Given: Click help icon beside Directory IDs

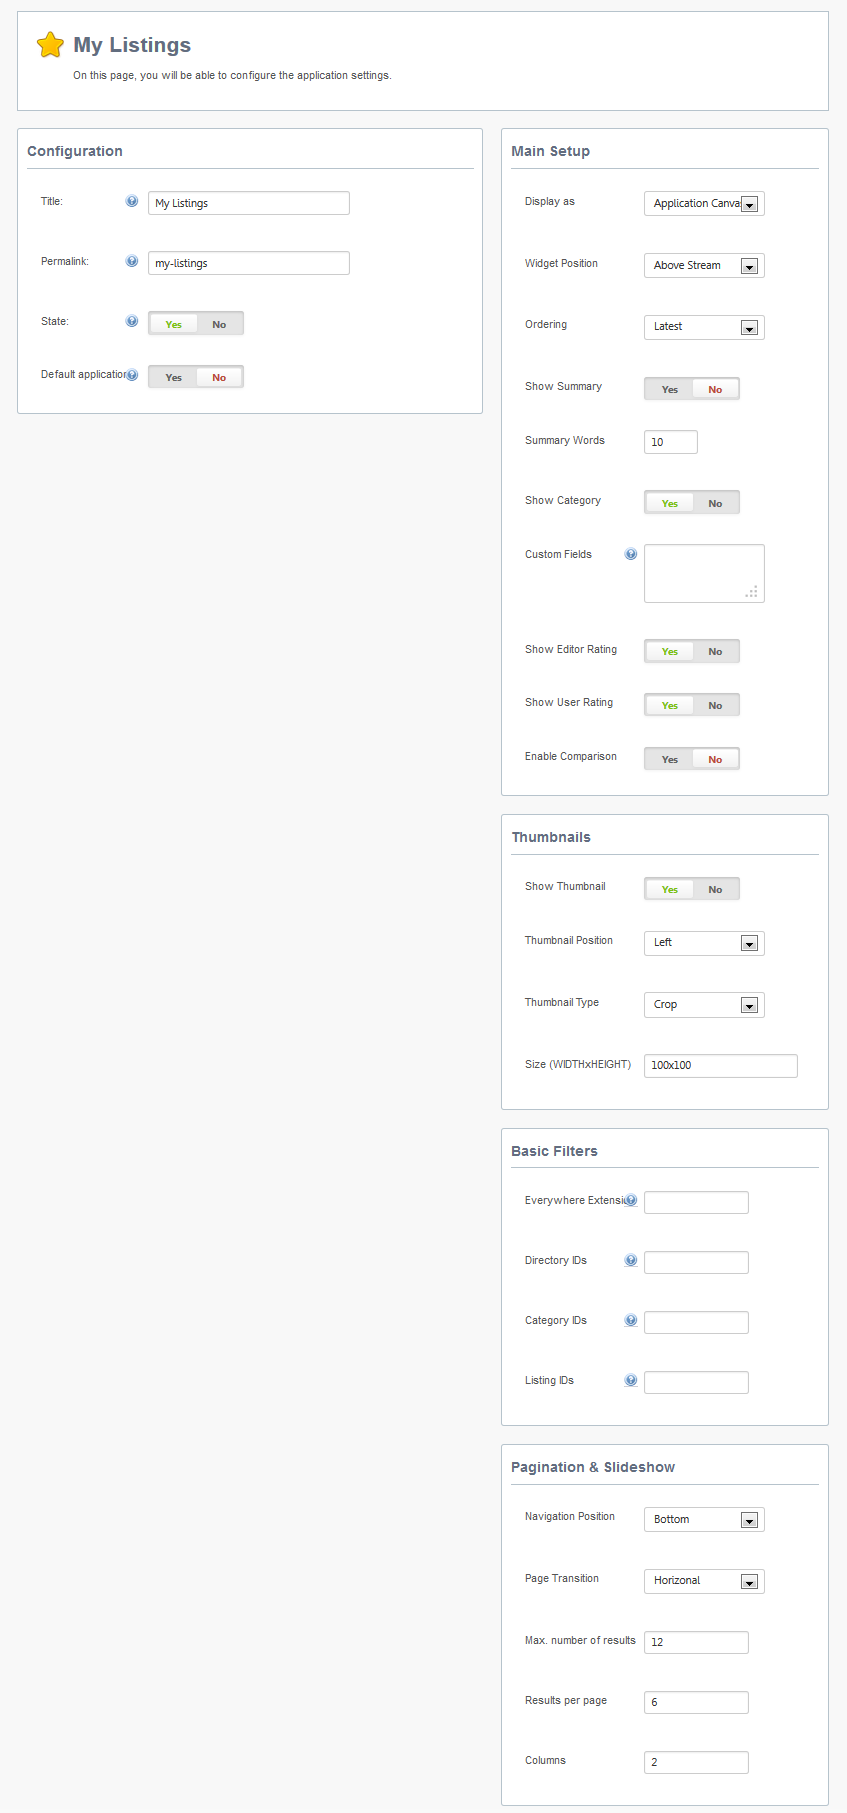Looking at the screenshot, I should 631,1260.
